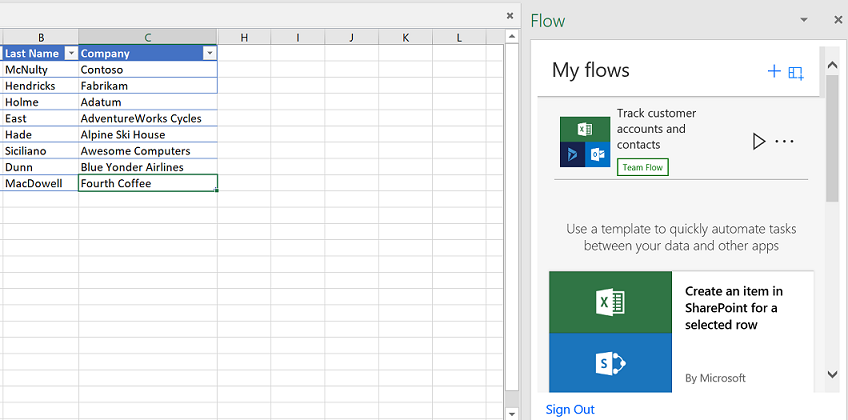The image size is (848, 420).
Task: Open Flow pane options dropdown arrow
Action: point(804,20)
